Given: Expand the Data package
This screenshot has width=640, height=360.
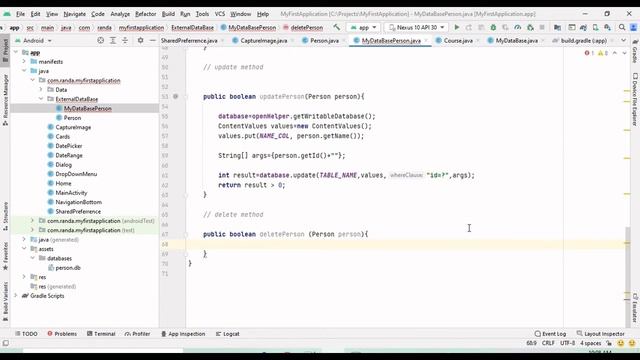Looking at the screenshot, I should [x=41, y=89].
